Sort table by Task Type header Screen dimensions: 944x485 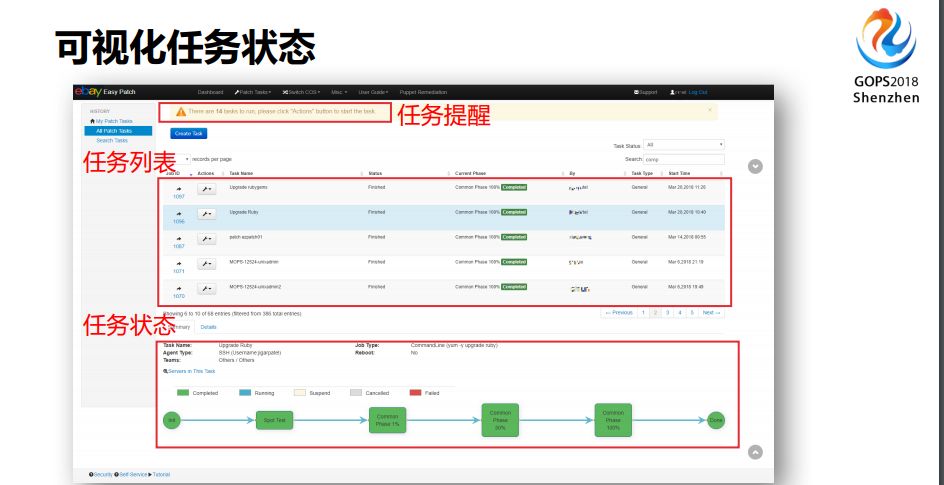tap(642, 173)
